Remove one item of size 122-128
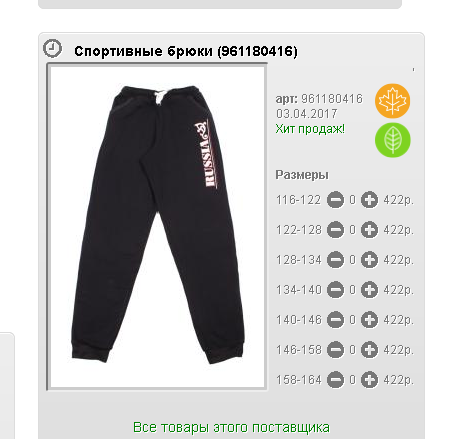Image resolution: width=451 pixels, height=439 pixels. pyautogui.click(x=335, y=230)
